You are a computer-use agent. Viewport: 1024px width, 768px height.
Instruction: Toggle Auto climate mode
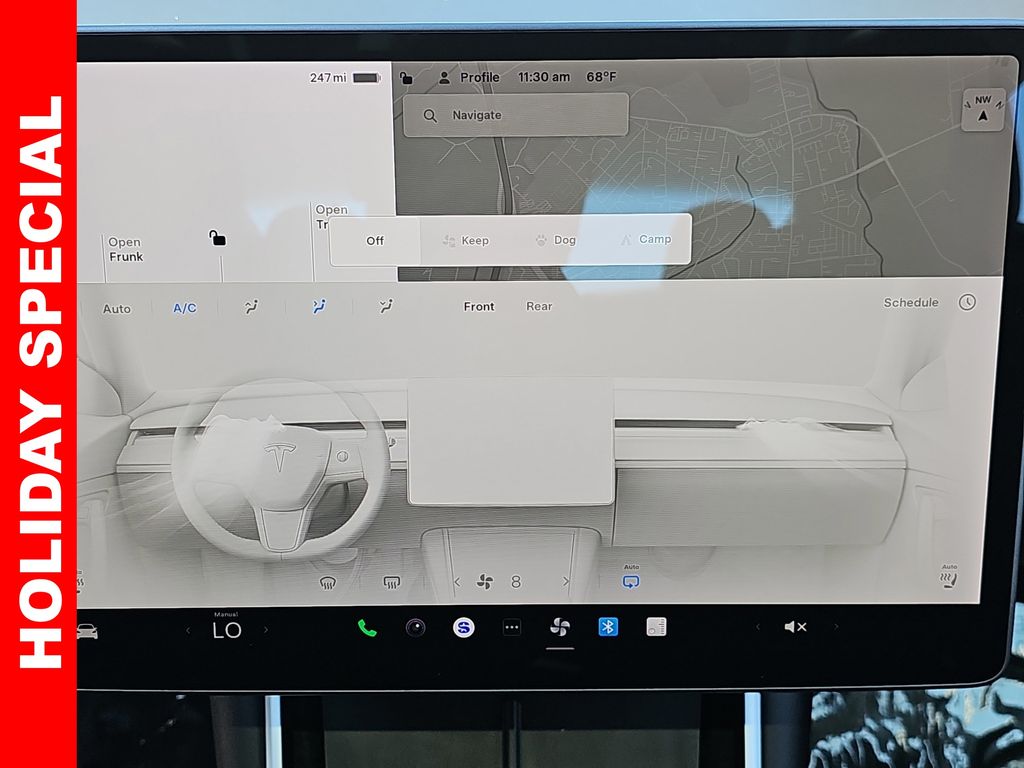click(117, 308)
